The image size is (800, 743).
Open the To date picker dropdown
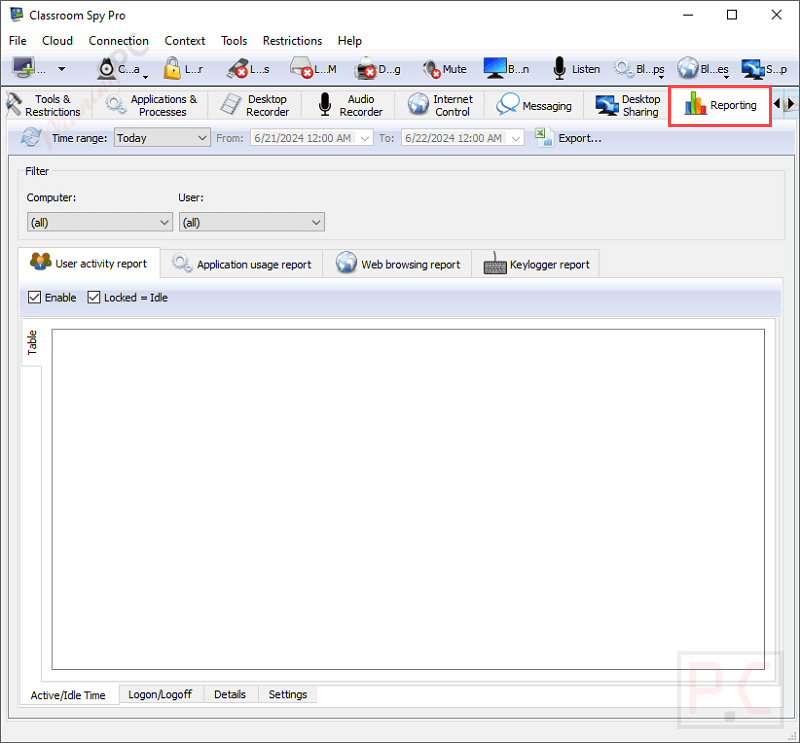click(516, 138)
